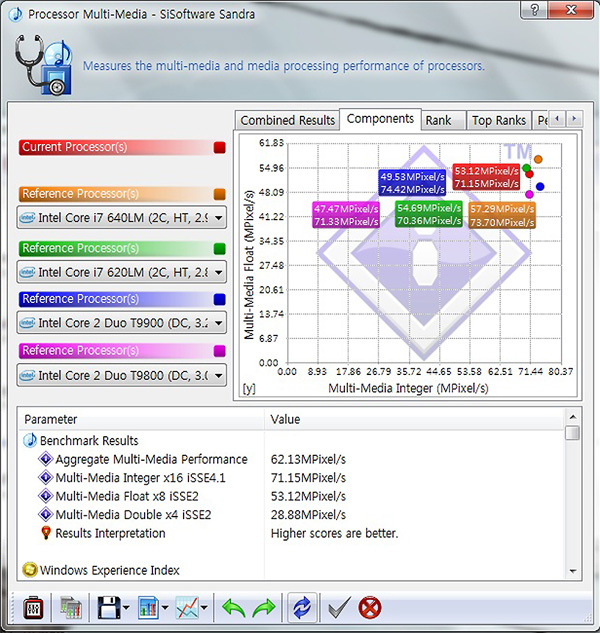The image size is (600, 633).
Task: Toggle the green Reference Processor swatch
Action: [x=220, y=249]
